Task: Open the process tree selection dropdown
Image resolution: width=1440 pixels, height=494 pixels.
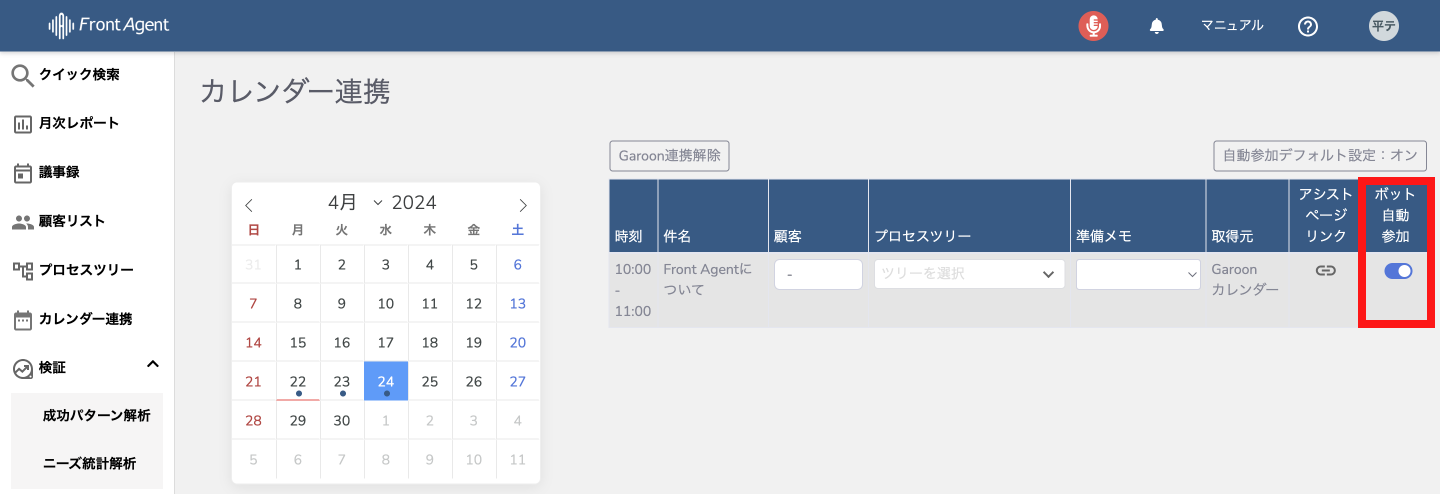Action: 969,274
